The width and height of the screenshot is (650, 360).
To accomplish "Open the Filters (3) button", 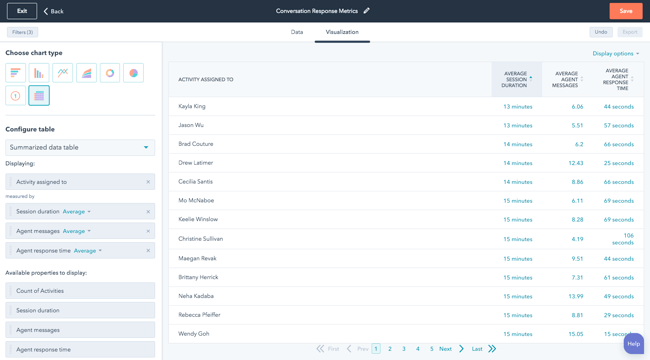I will pos(22,32).
